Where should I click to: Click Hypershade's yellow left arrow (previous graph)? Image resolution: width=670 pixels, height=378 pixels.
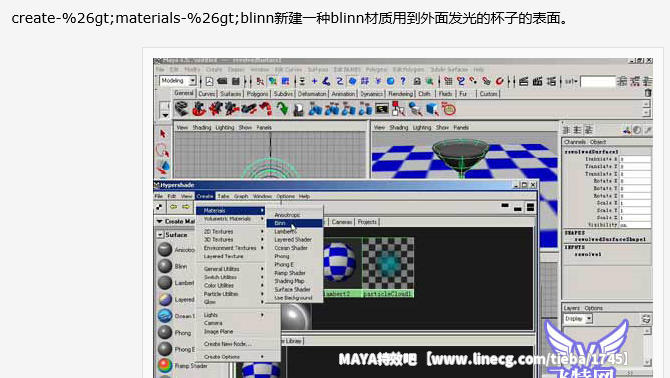coord(173,207)
